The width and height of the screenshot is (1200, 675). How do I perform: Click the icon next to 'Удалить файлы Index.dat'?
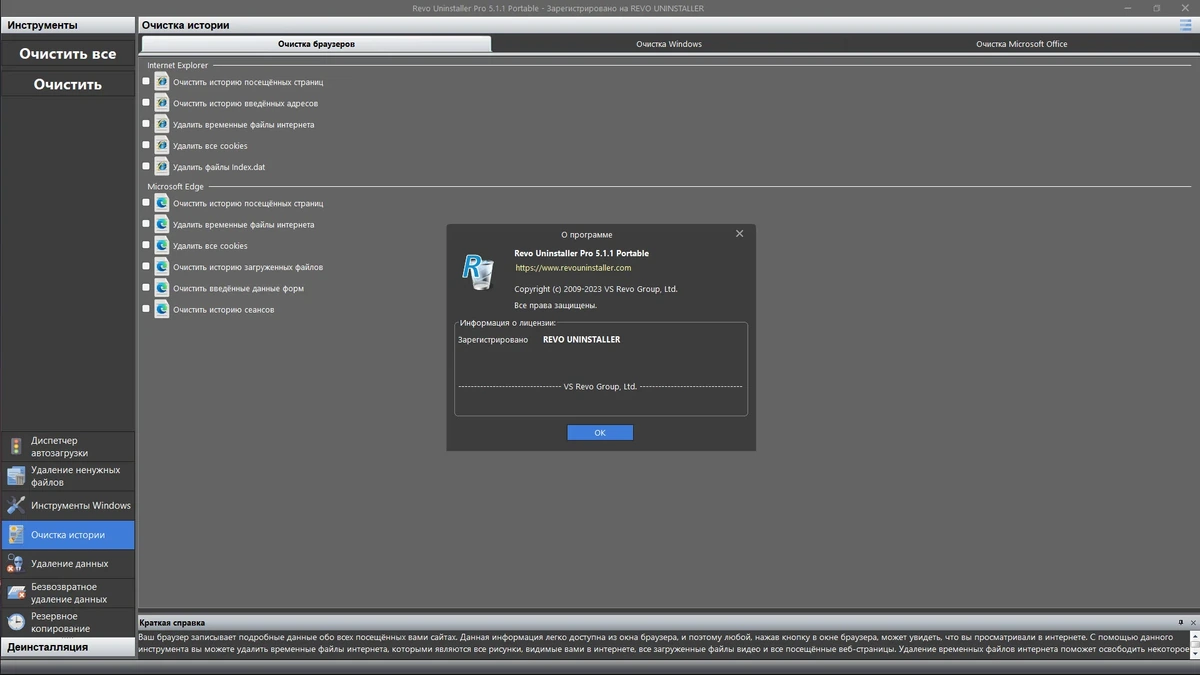pos(161,166)
